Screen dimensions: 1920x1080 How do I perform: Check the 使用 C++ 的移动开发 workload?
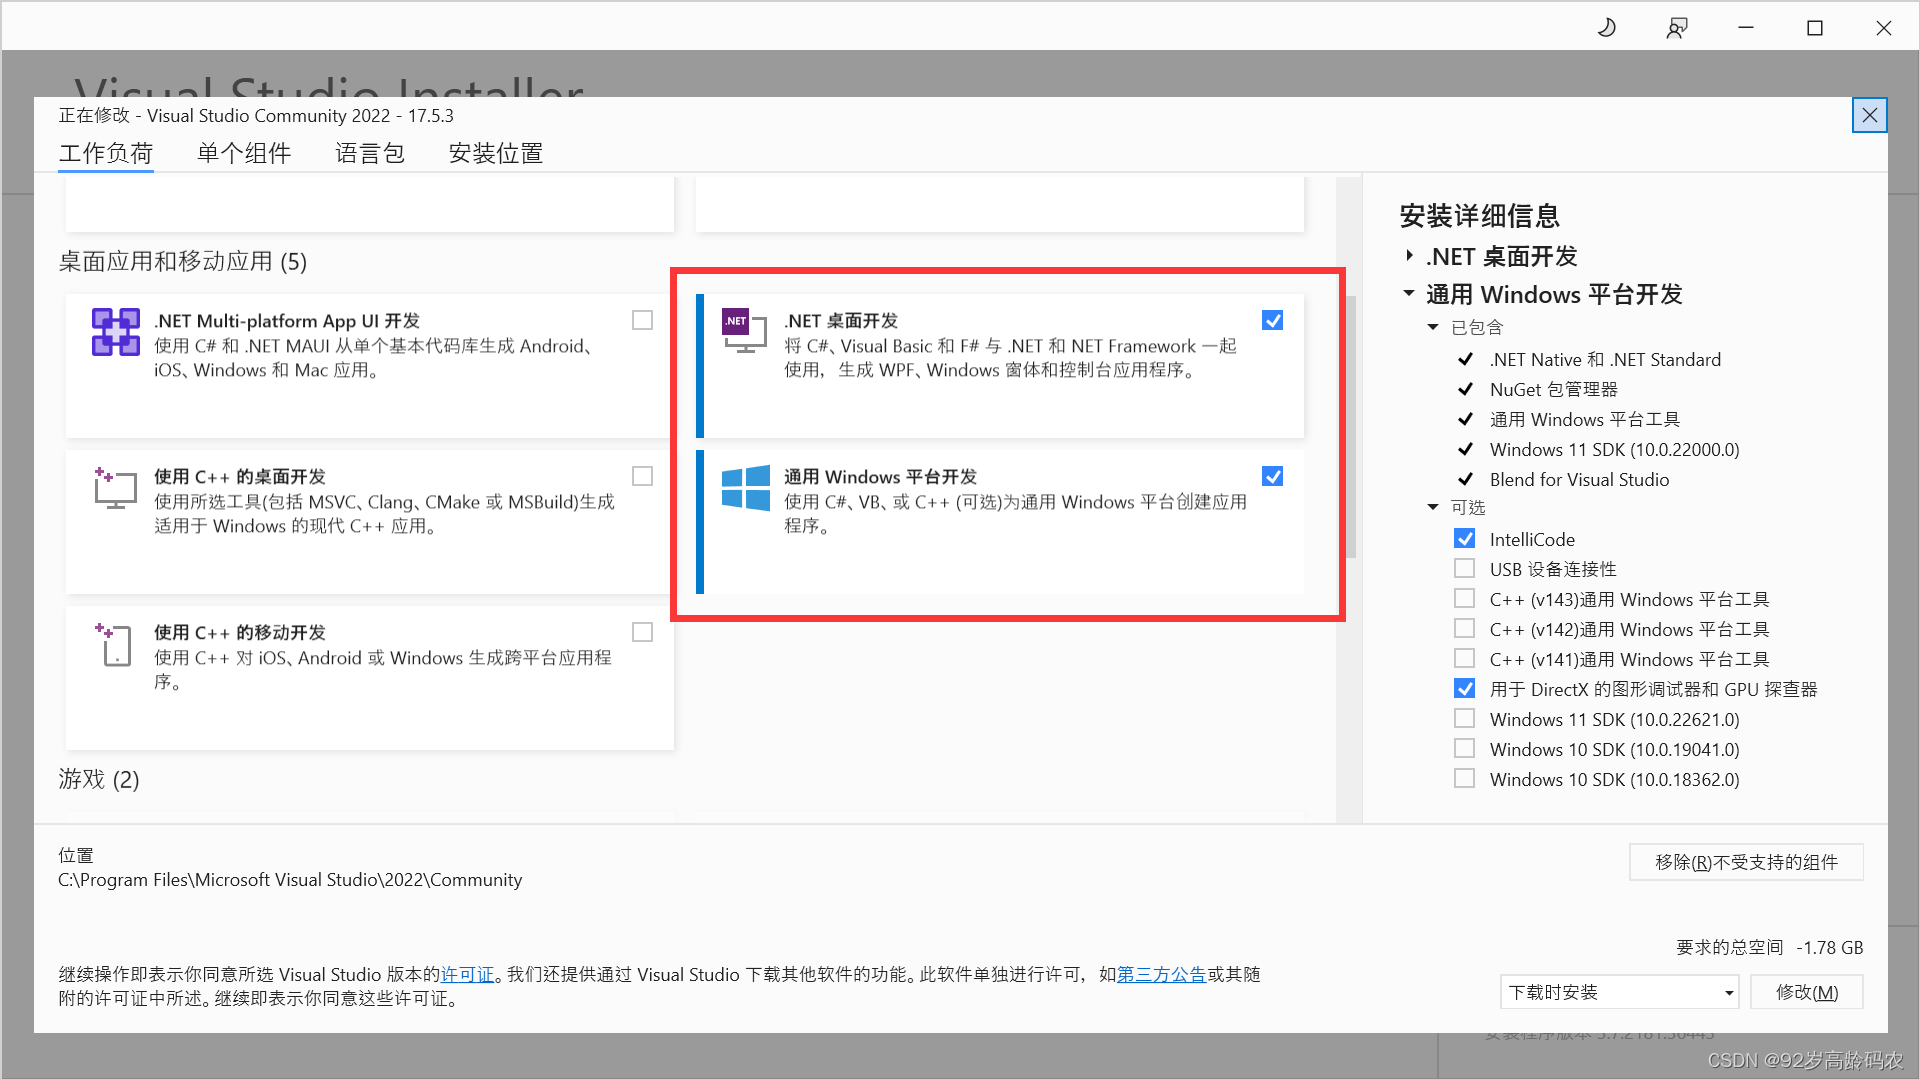tap(642, 632)
